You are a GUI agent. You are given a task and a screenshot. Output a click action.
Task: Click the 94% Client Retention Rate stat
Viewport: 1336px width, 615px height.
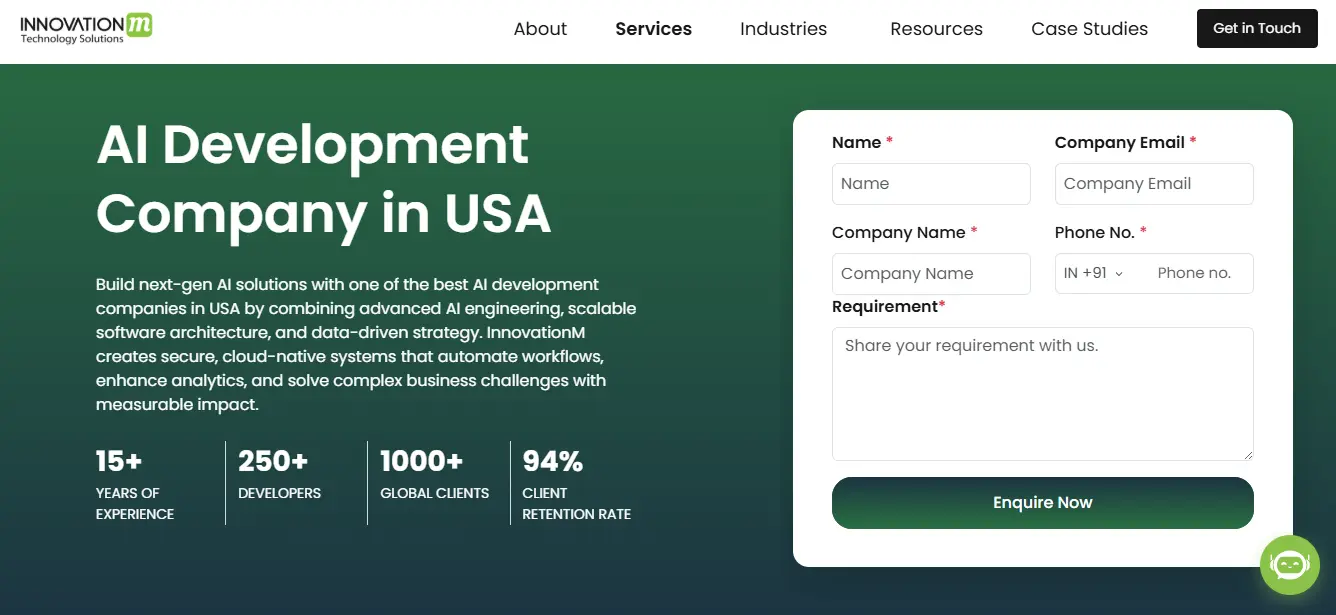pyautogui.click(x=577, y=484)
